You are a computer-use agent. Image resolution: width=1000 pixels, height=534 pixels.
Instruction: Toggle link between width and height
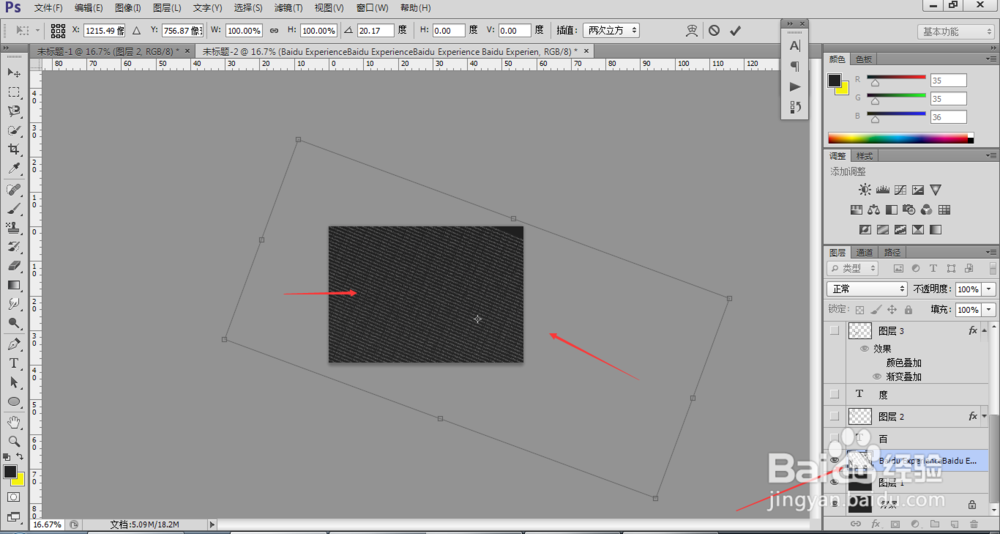(274, 30)
